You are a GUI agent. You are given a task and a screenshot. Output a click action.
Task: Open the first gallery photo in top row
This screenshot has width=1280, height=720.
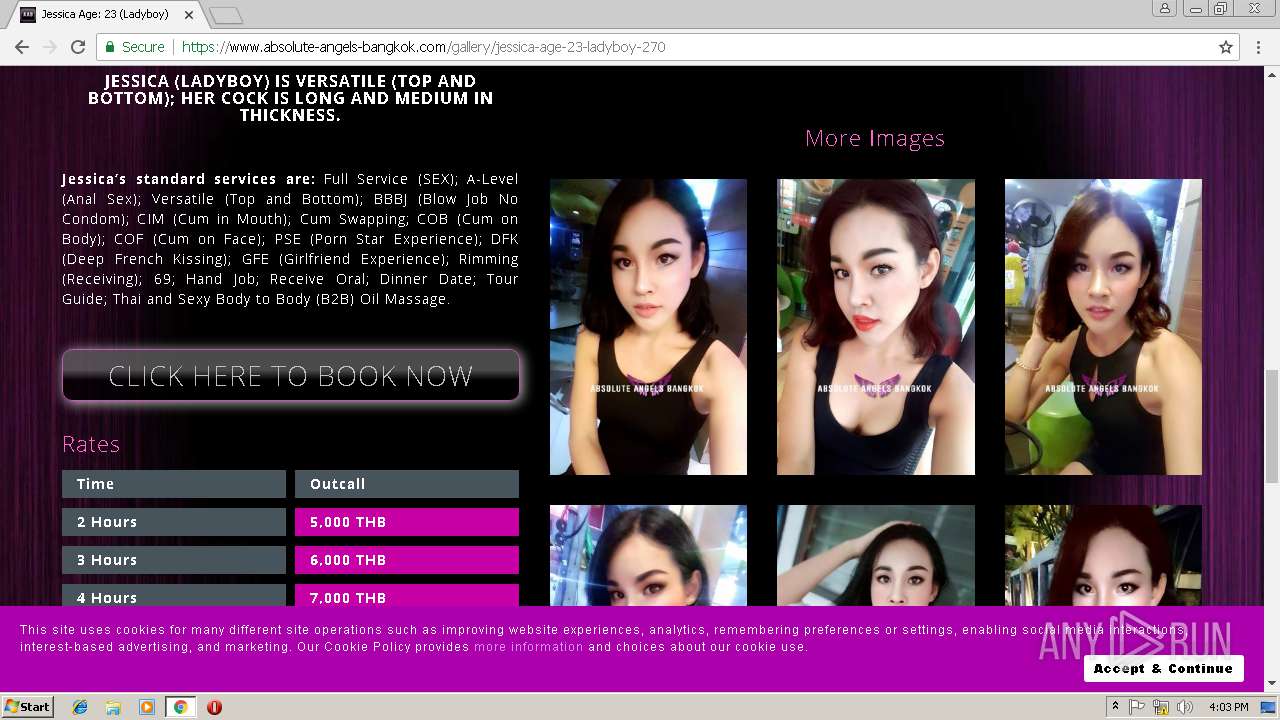pos(648,327)
